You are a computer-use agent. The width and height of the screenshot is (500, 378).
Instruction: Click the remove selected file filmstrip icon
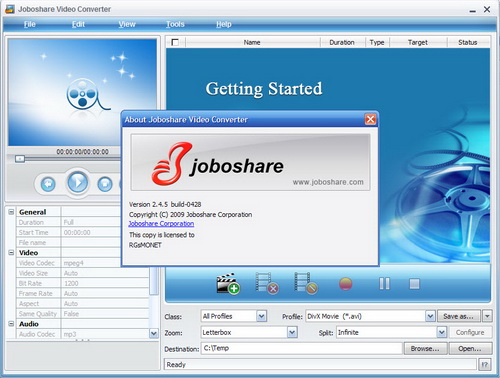point(267,283)
